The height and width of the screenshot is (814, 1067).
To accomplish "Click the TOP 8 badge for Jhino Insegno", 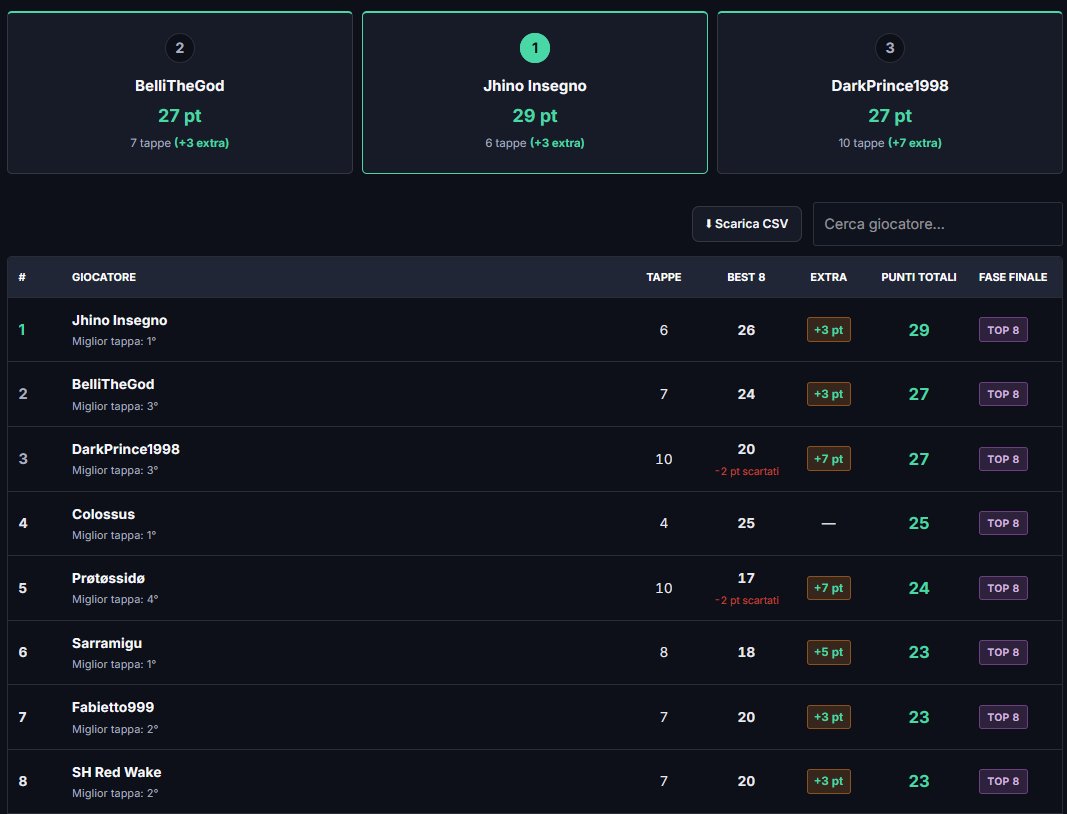I will pos(1003,330).
